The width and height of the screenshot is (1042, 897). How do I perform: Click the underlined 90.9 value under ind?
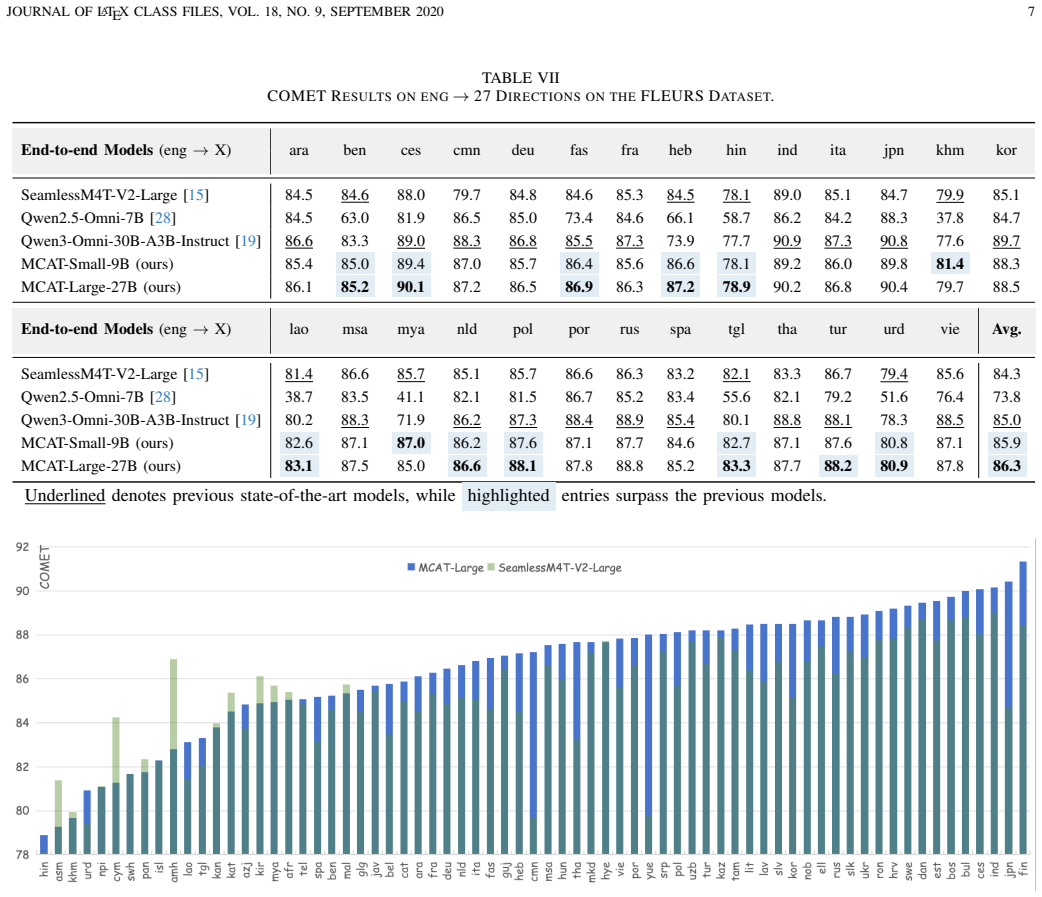(x=787, y=241)
